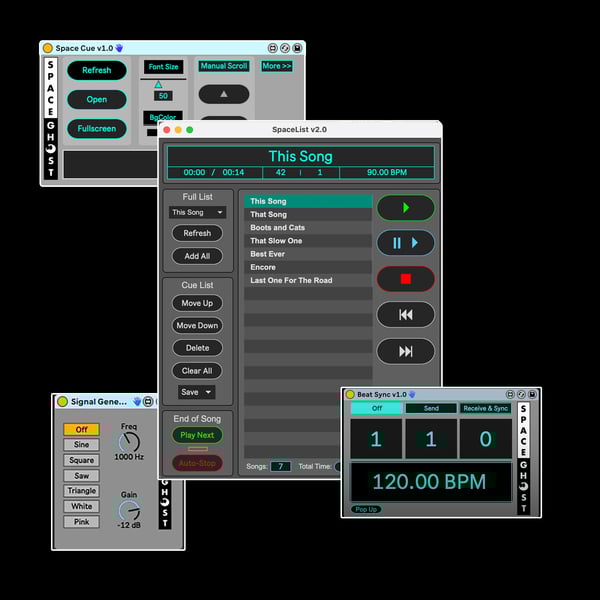Click the first icon on Space Cue title bar right
The height and width of the screenshot is (600, 600).
click(x=272, y=48)
